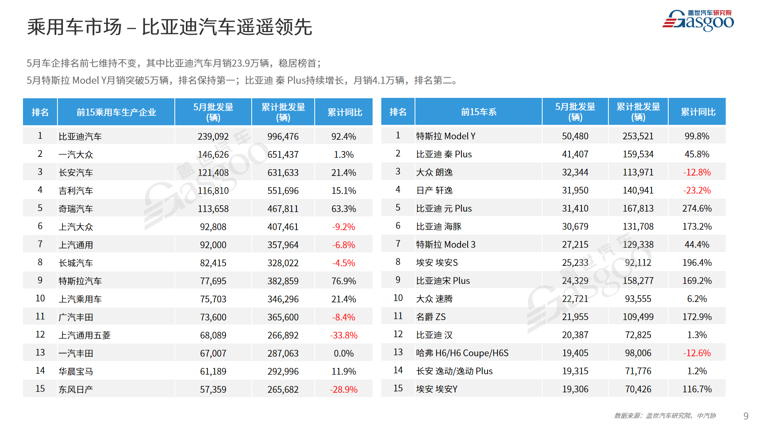Select the red value '-28.9%'

(344, 390)
